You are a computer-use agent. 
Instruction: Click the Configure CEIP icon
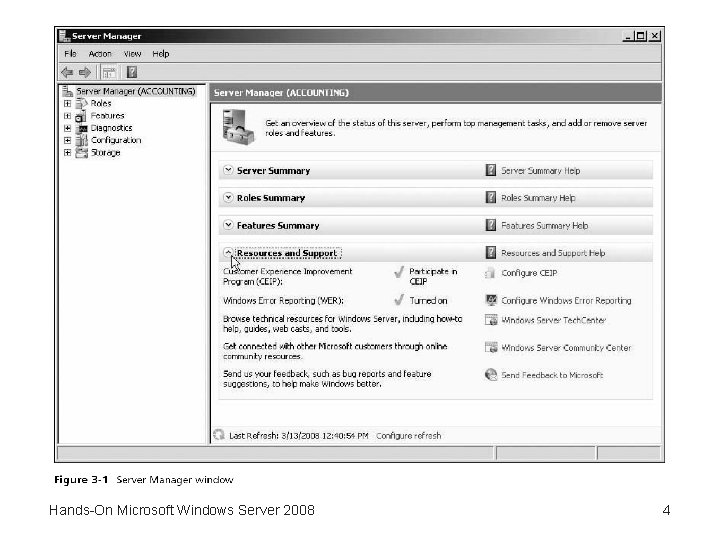[x=490, y=273]
